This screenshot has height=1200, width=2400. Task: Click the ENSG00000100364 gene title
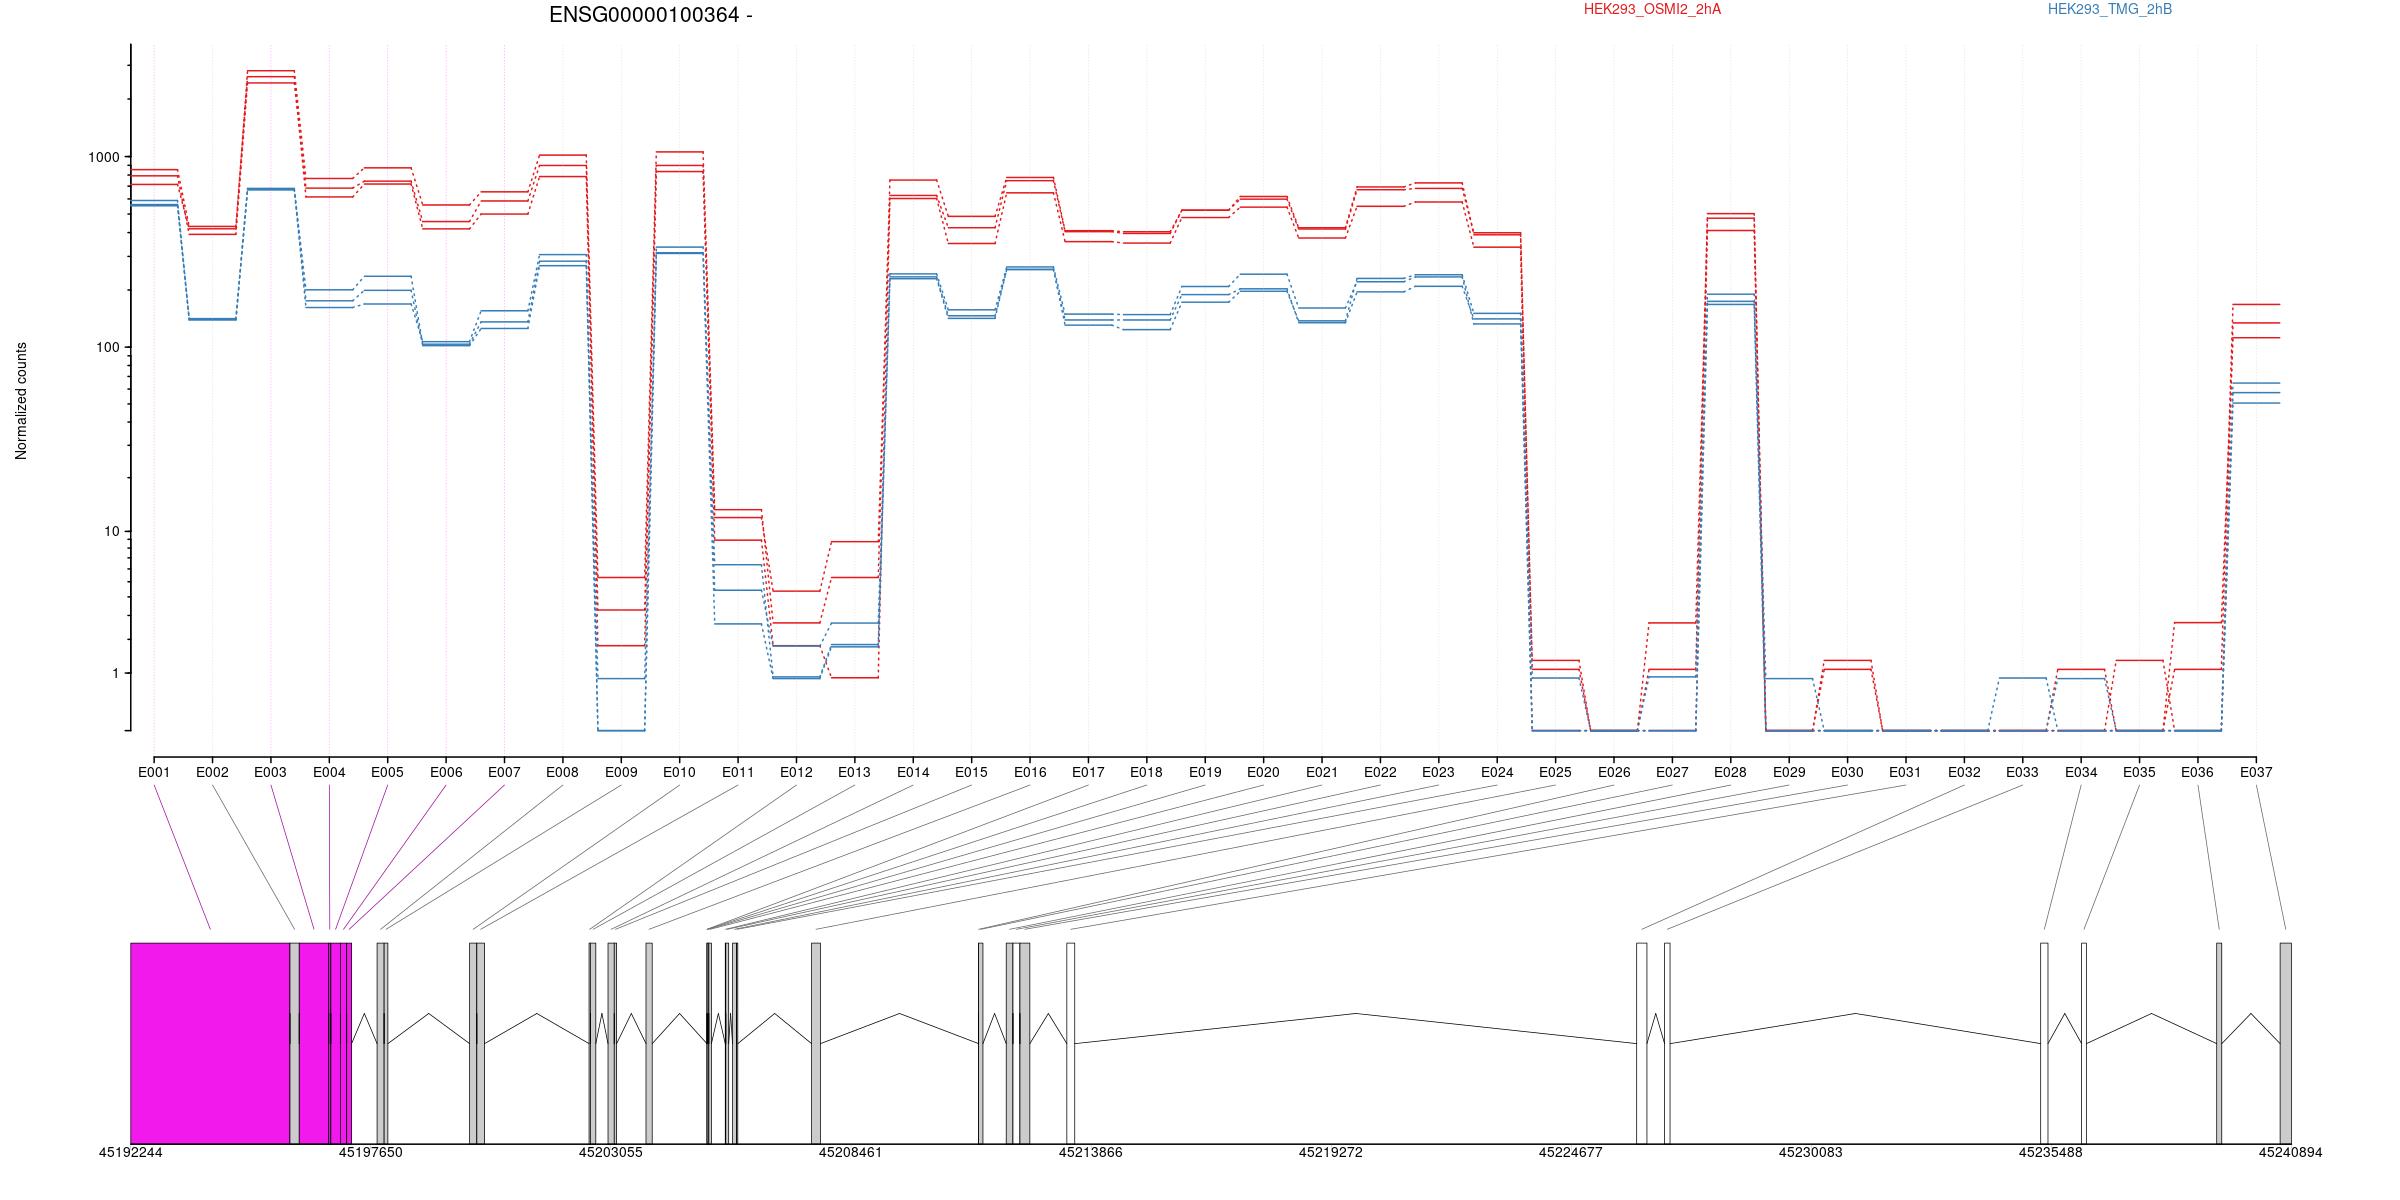point(650,15)
